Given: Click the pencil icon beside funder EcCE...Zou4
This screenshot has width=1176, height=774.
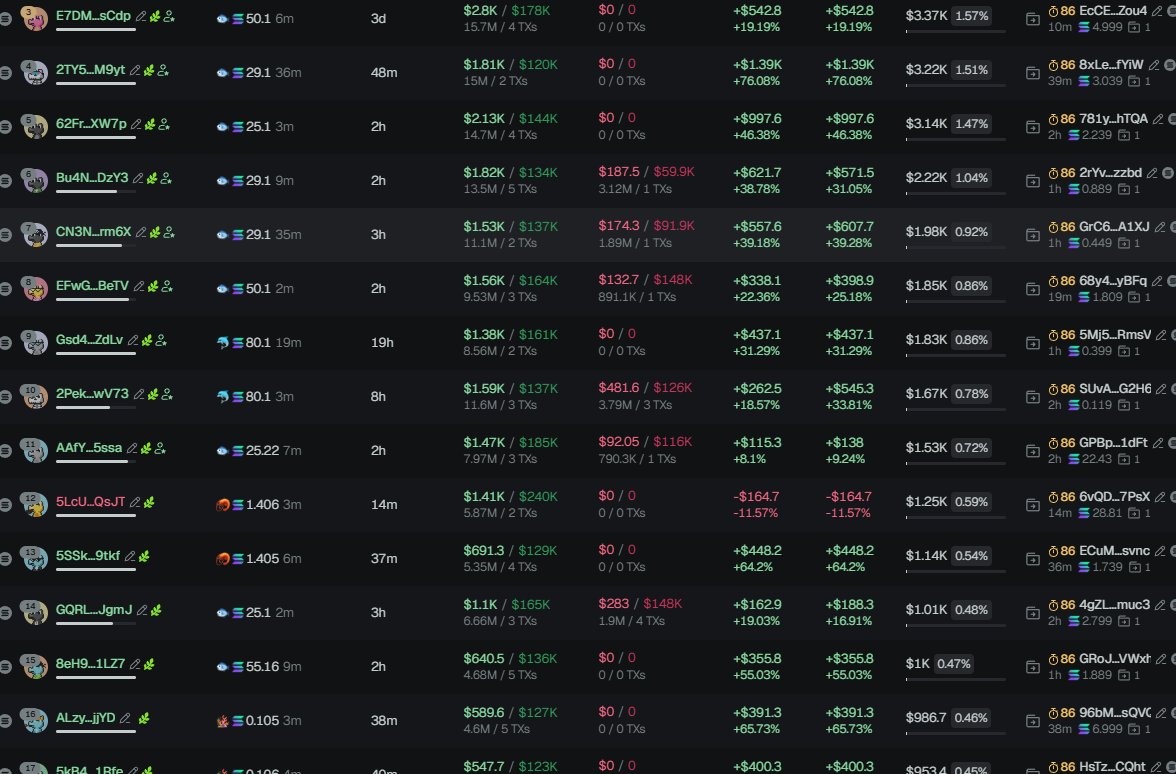Looking at the screenshot, I should pos(1157,10).
